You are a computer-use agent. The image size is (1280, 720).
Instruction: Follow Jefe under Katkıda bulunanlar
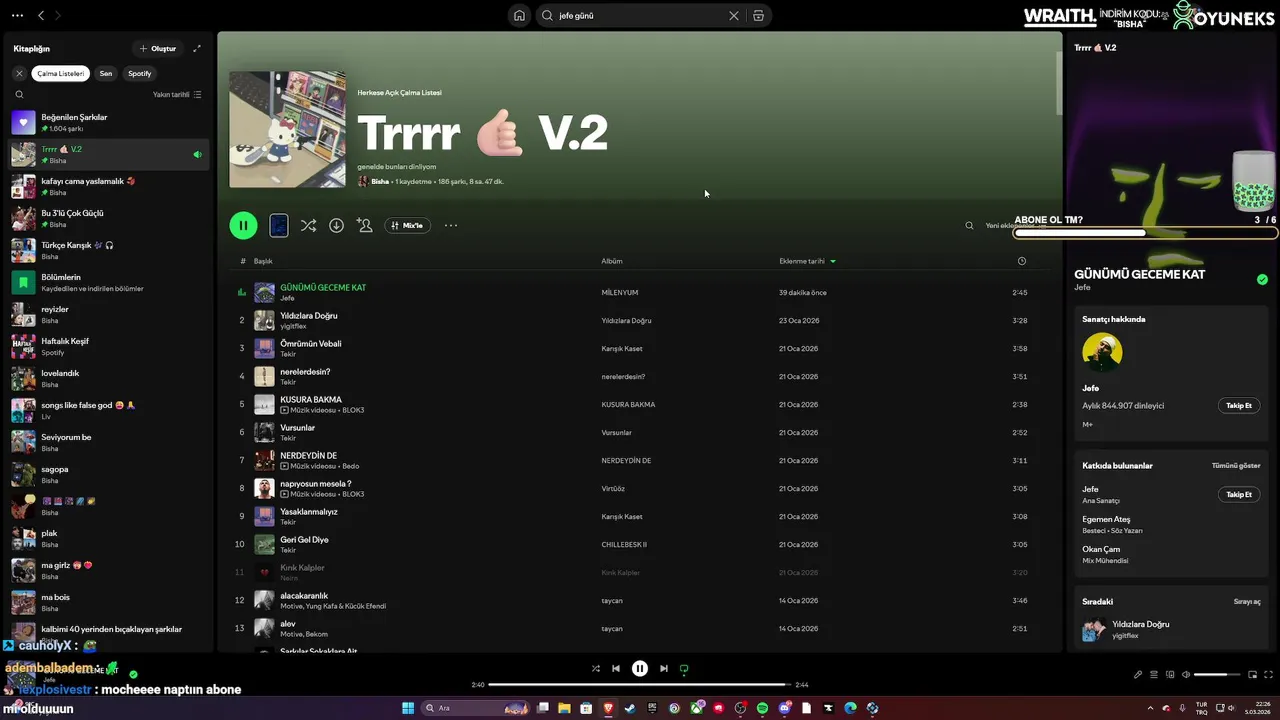coord(1239,494)
